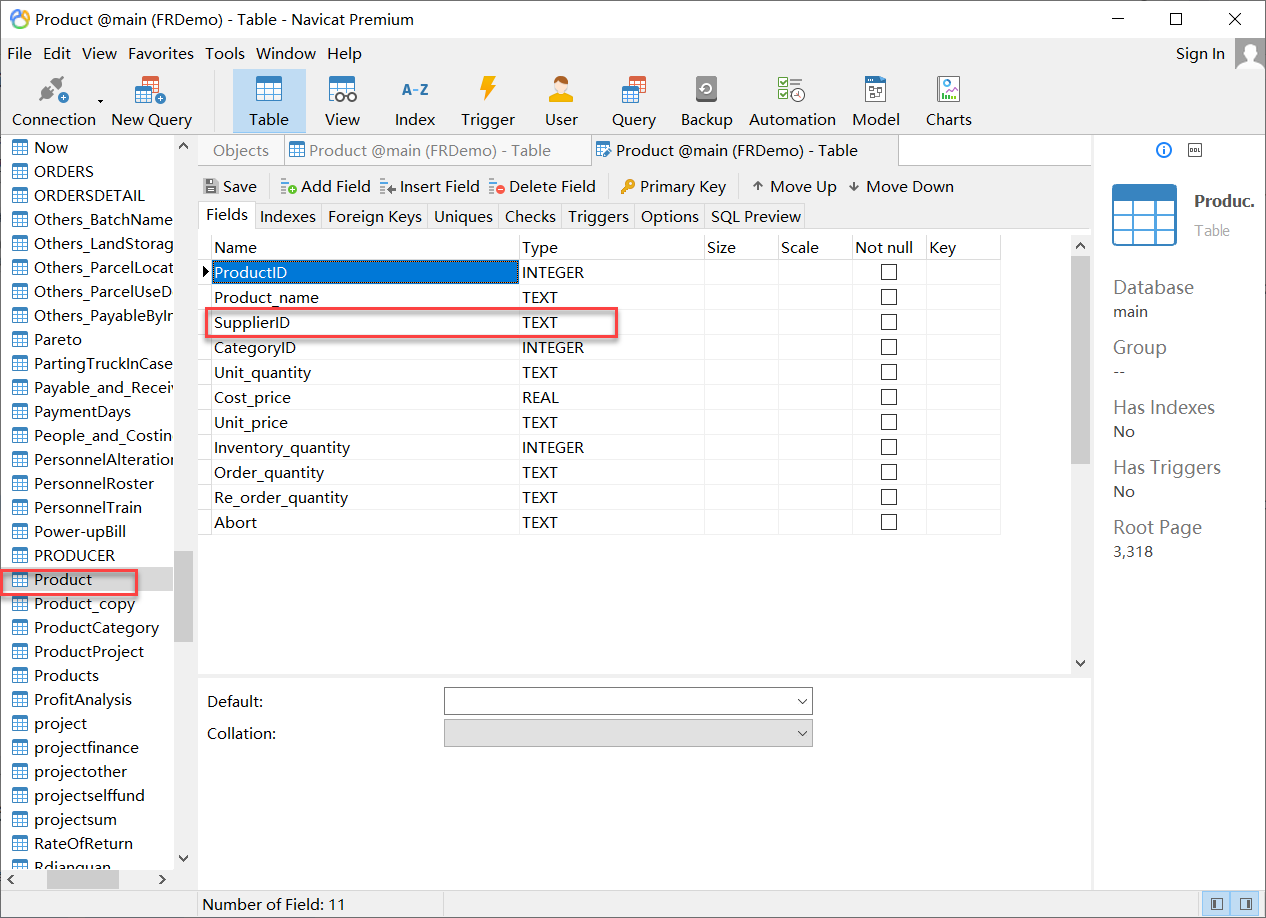The height and width of the screenshot is (918, 1266).
Task: Open the Connection toolbar icon
Action: click(54, 101)
